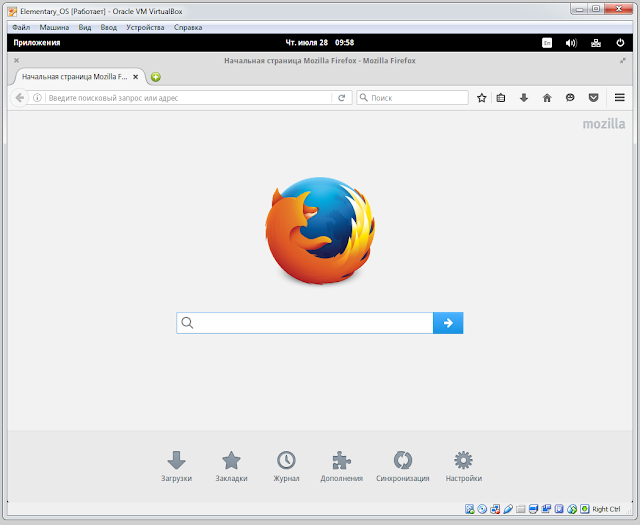This screenshot has width=640, height=525.
Task: Open Загрузки (Downloads) shortcut
Action: (x=176, y=467)
